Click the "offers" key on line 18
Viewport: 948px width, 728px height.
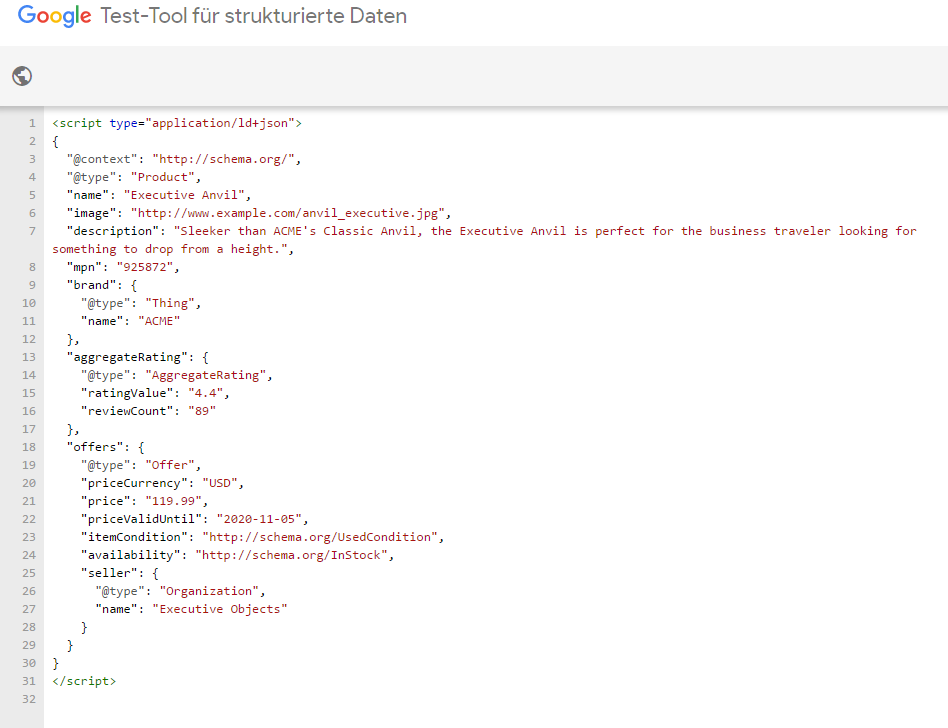pyautogui.click(x=94, y=447)
